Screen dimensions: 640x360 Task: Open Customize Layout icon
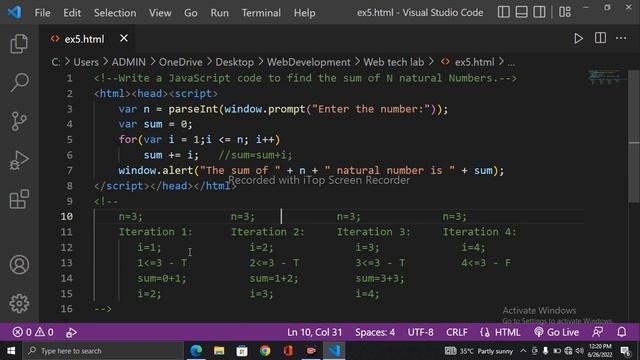(565, 12)
